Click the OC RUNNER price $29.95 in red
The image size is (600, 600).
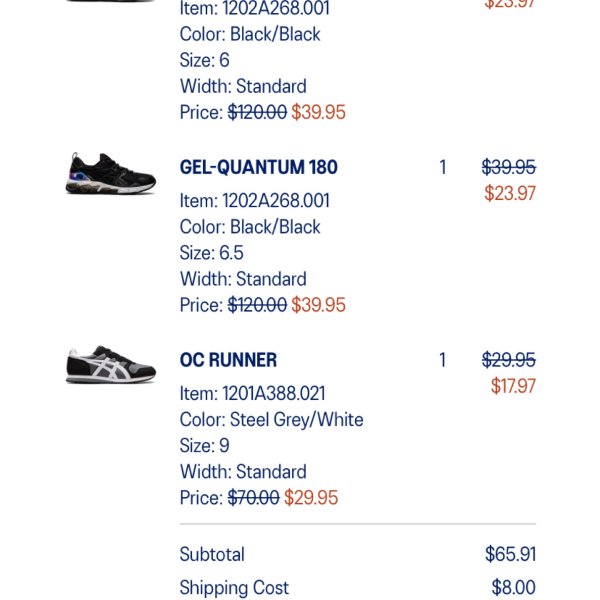(x=311, y=497)
